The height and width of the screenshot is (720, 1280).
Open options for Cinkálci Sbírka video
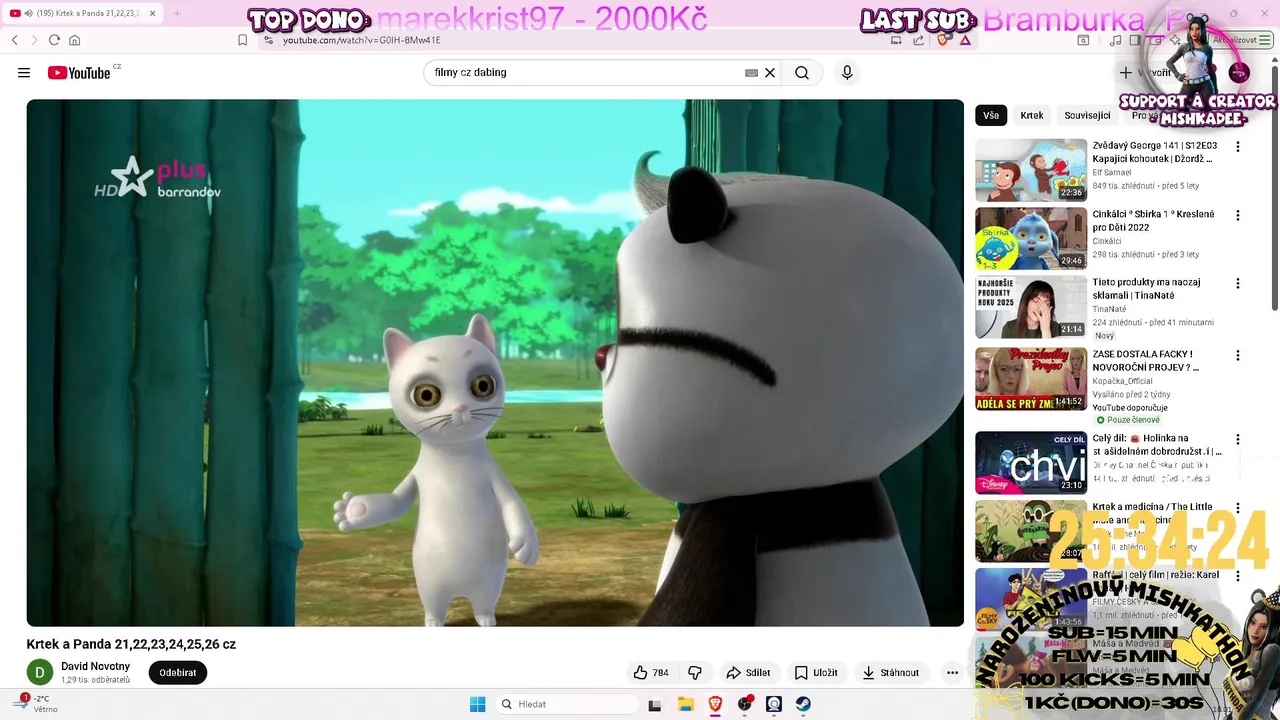[x=1238, y=216]
